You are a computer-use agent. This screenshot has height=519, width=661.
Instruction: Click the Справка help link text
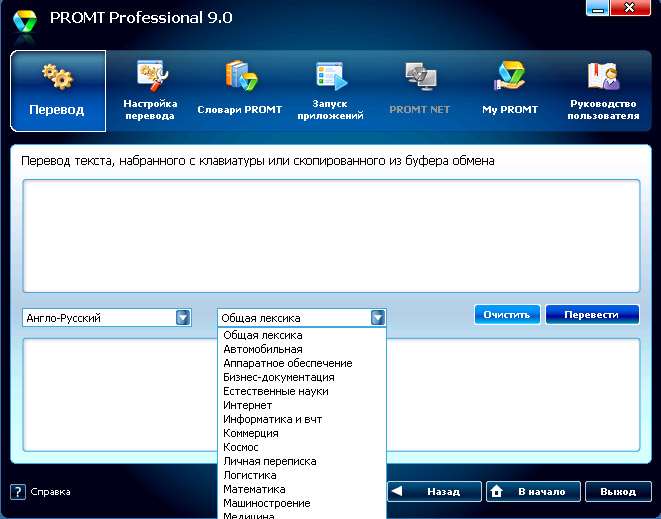click(x=50, y=492)
